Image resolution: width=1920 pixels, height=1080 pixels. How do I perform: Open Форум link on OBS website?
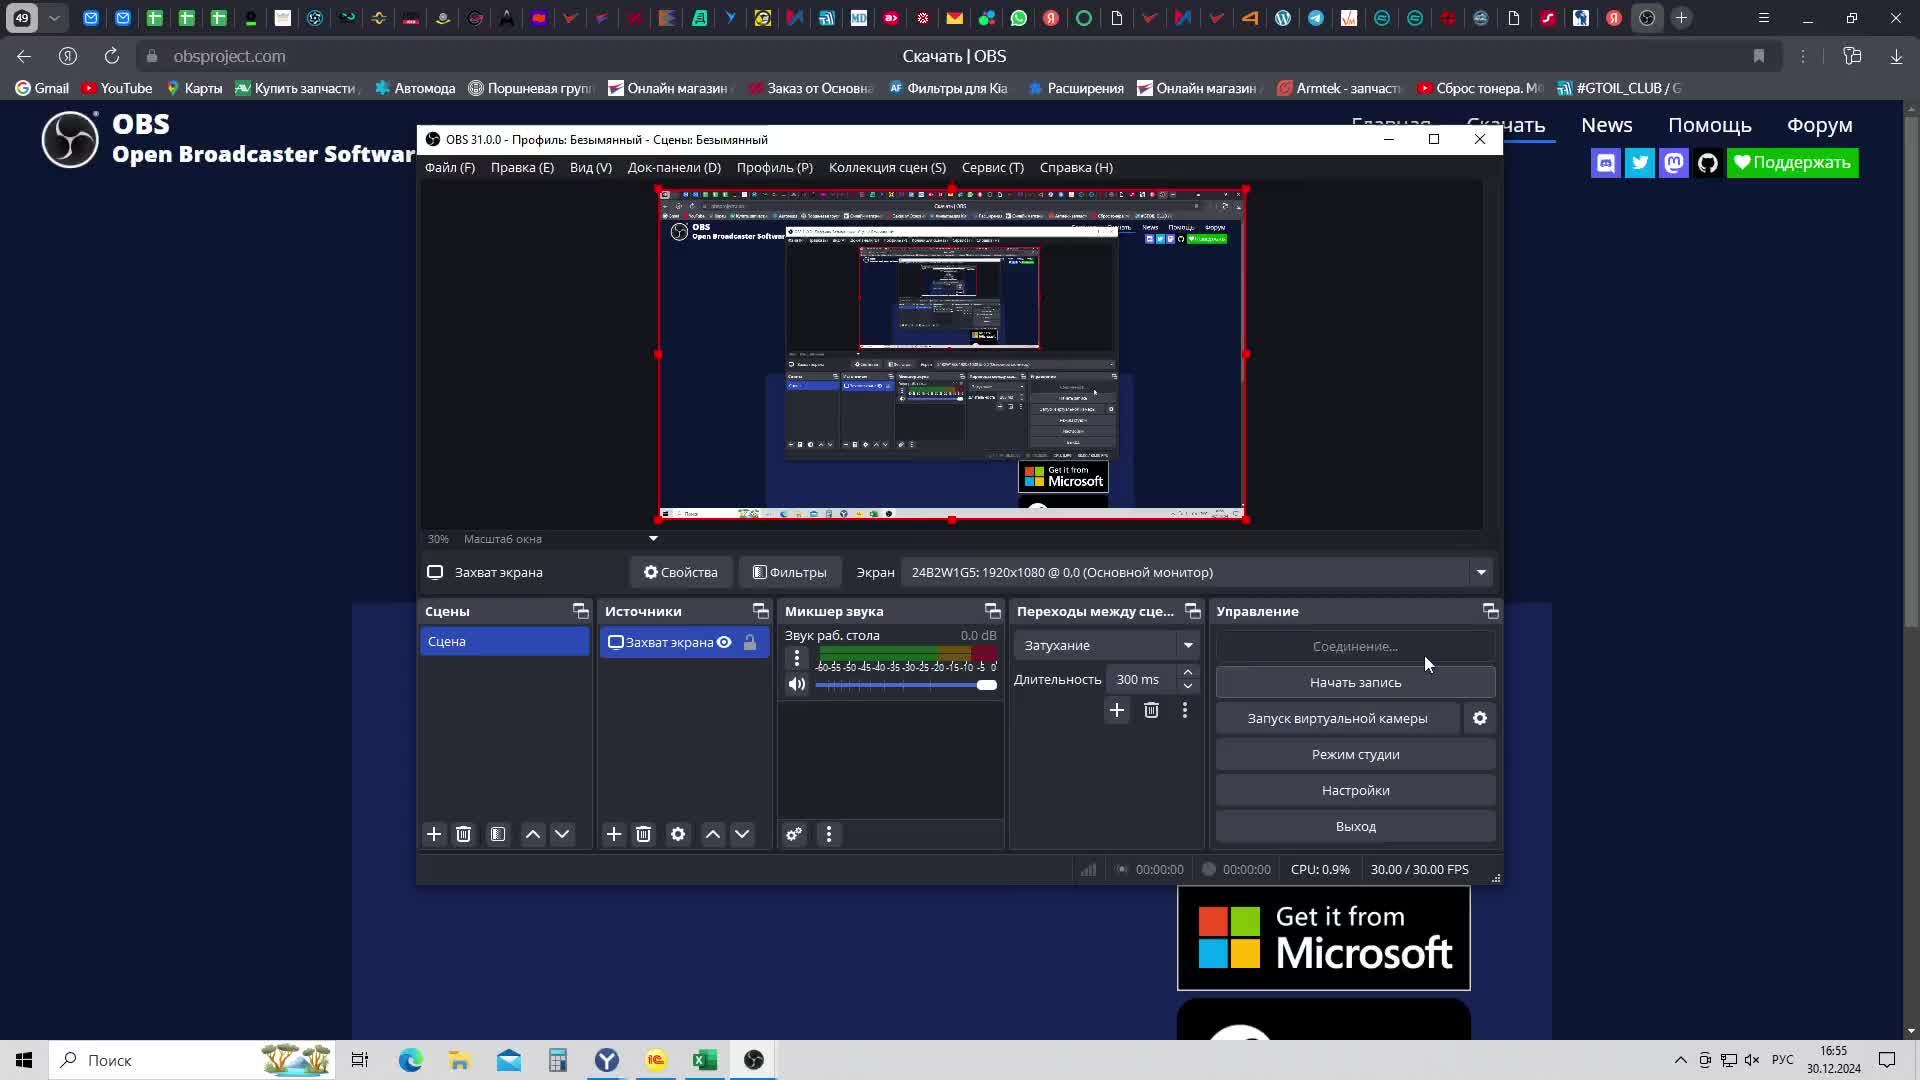click(x=1820, y=125)
